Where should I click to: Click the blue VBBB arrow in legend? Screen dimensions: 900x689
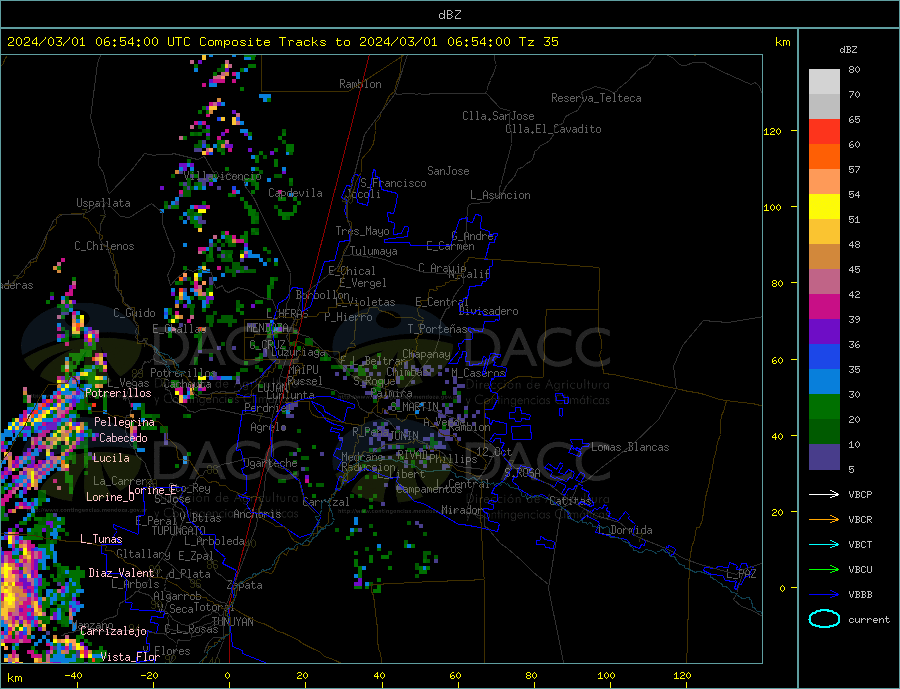(x=824, y=594)
